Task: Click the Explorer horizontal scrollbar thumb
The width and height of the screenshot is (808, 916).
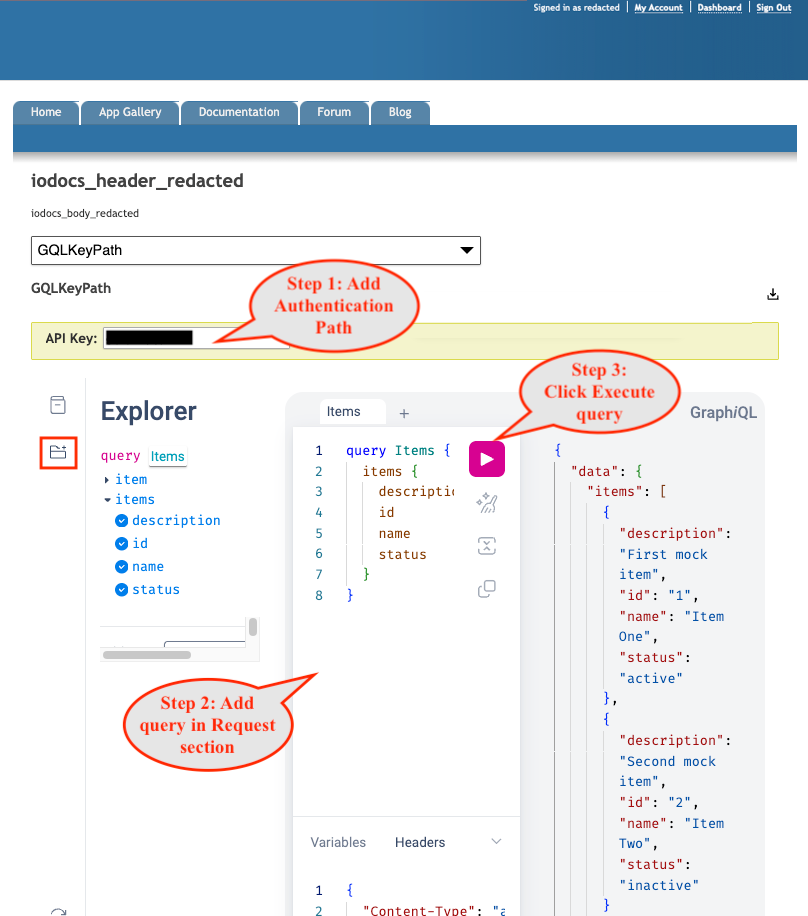Action: (x=147, y=655)
